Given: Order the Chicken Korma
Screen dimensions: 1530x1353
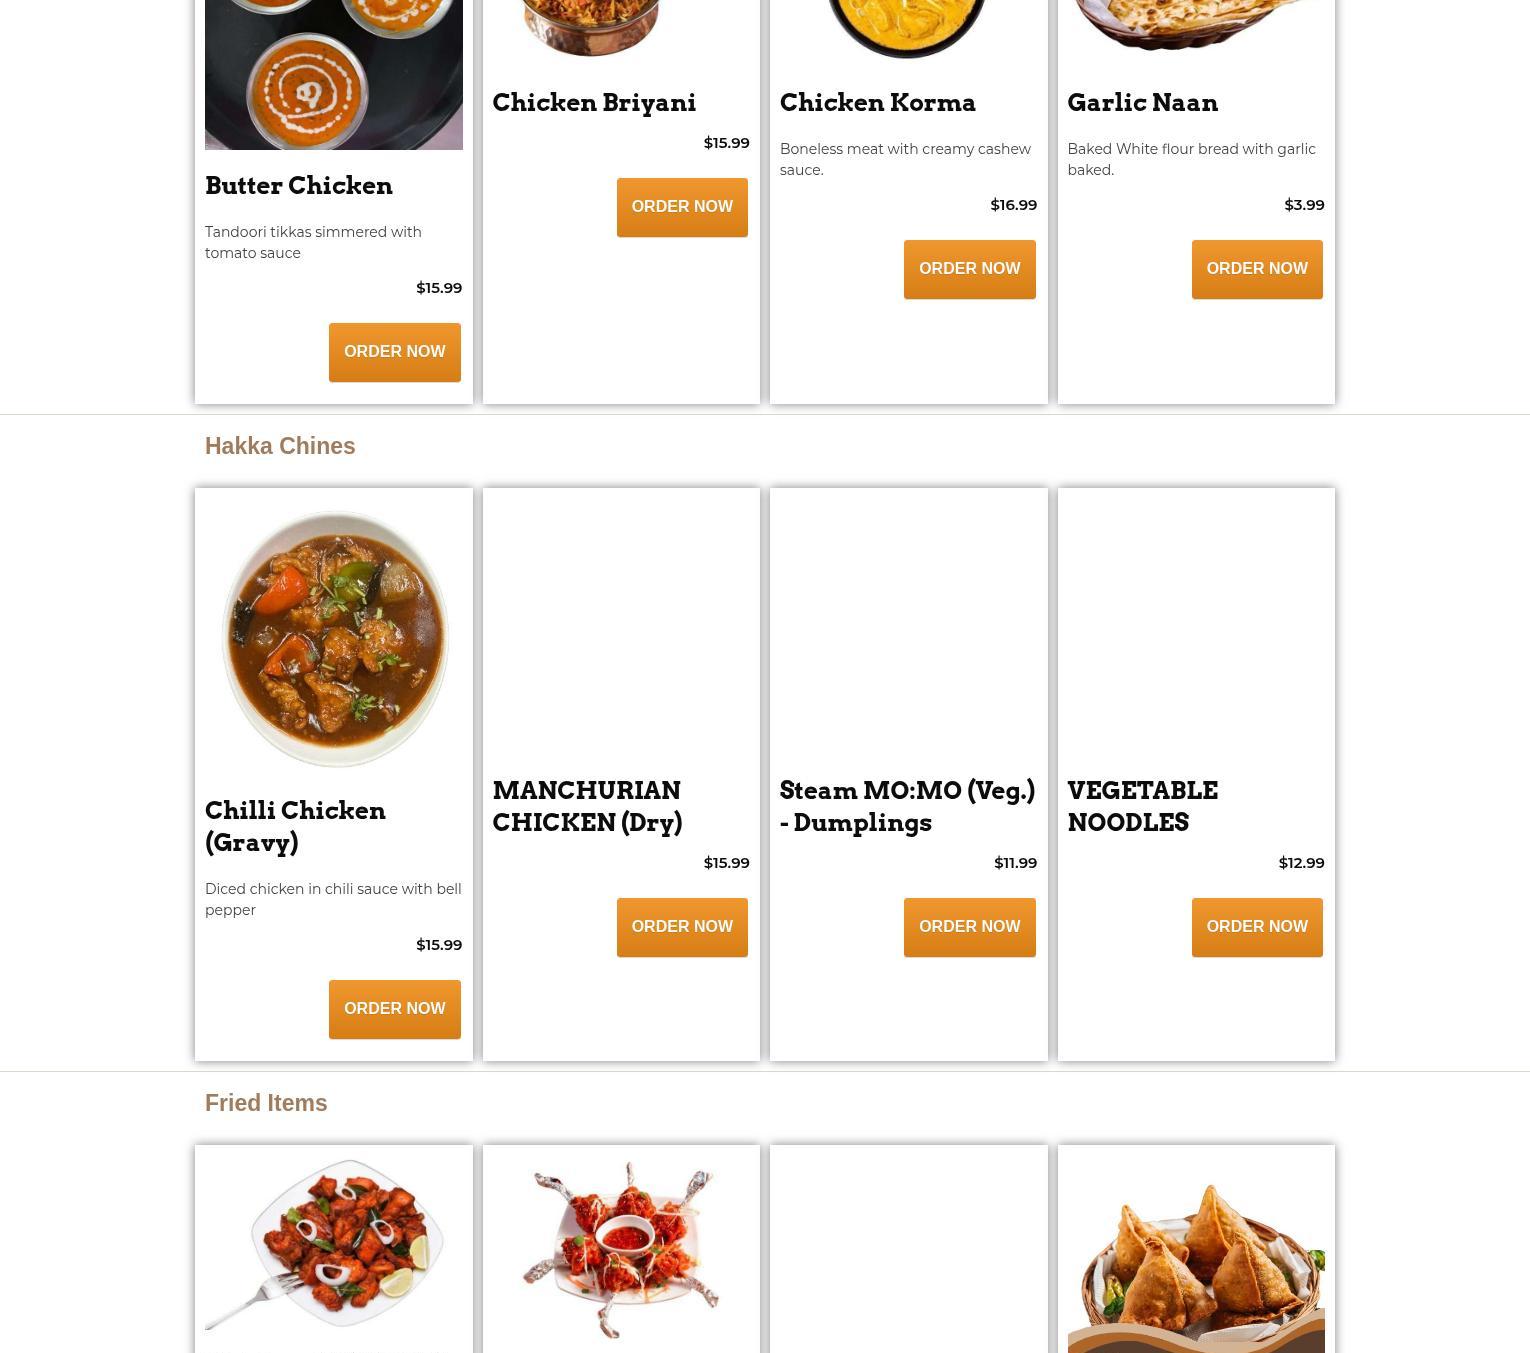Looking at the screenshot, I should click(969, 269).
